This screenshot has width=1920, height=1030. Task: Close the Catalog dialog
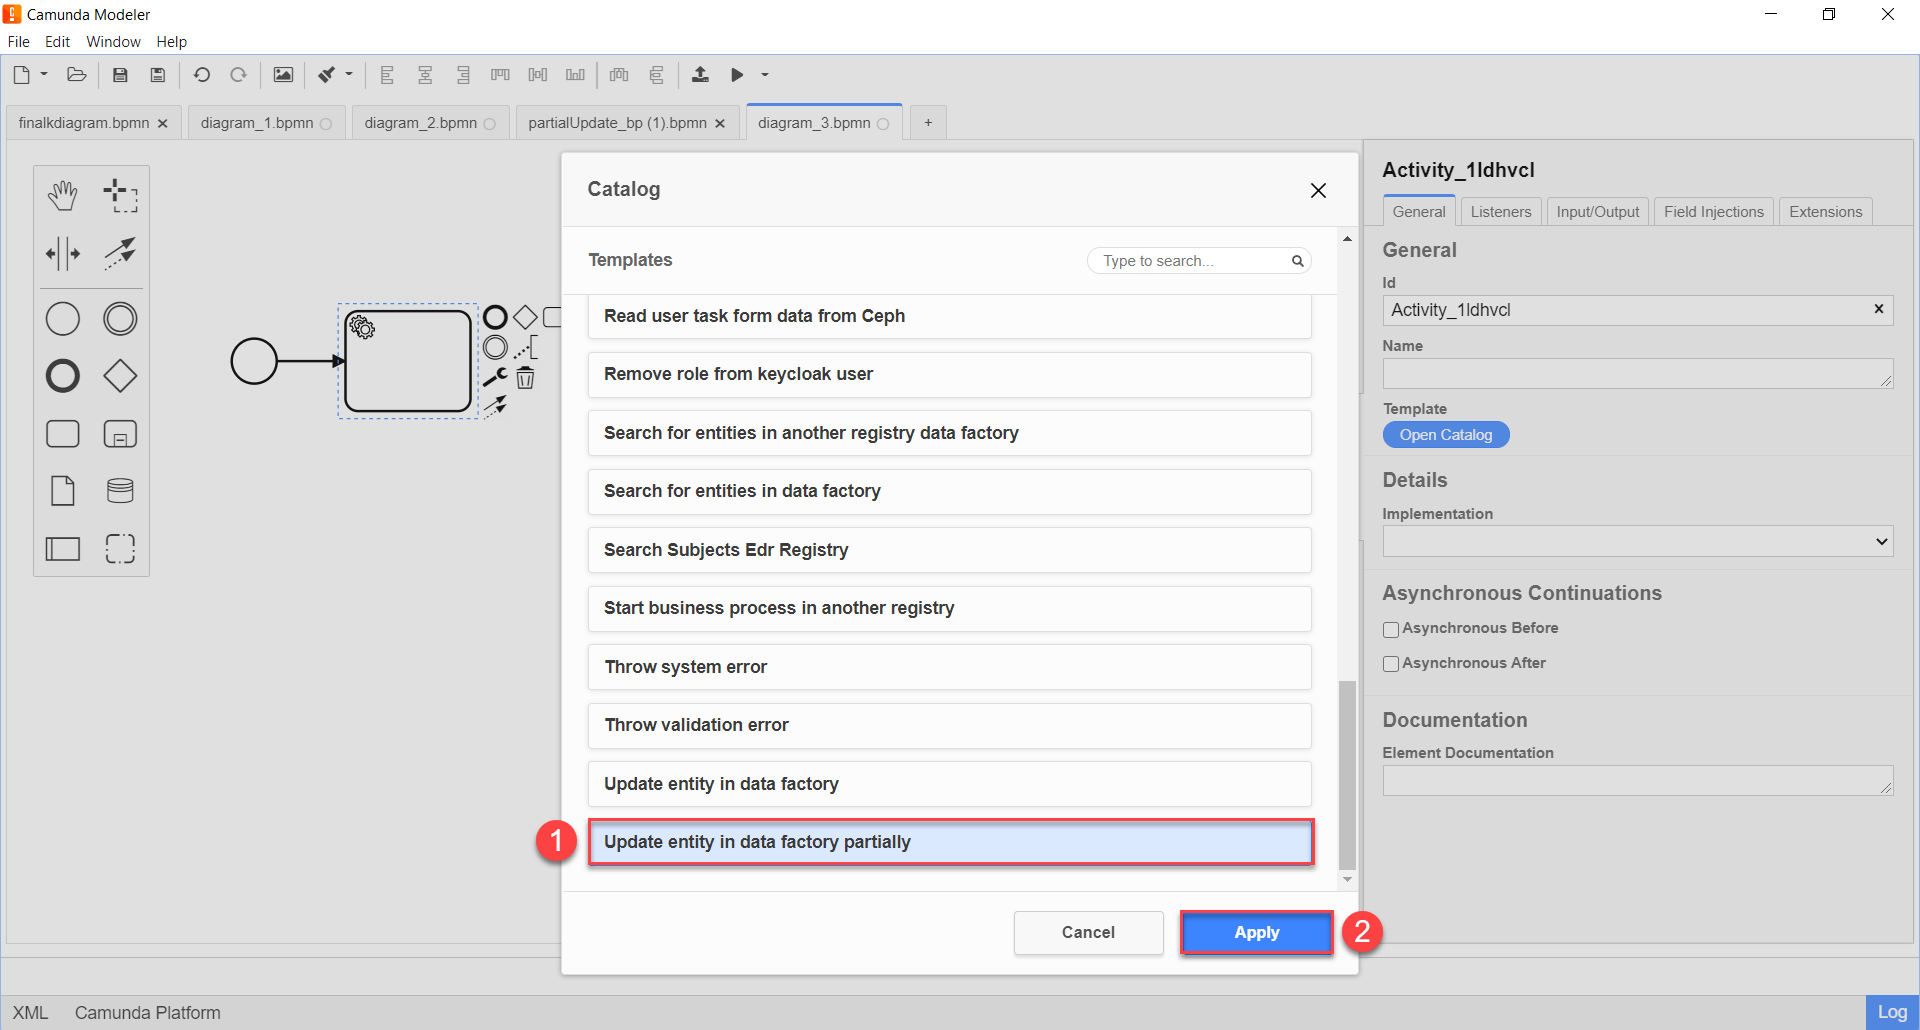pyautogui.click(x=1318, y=191)
